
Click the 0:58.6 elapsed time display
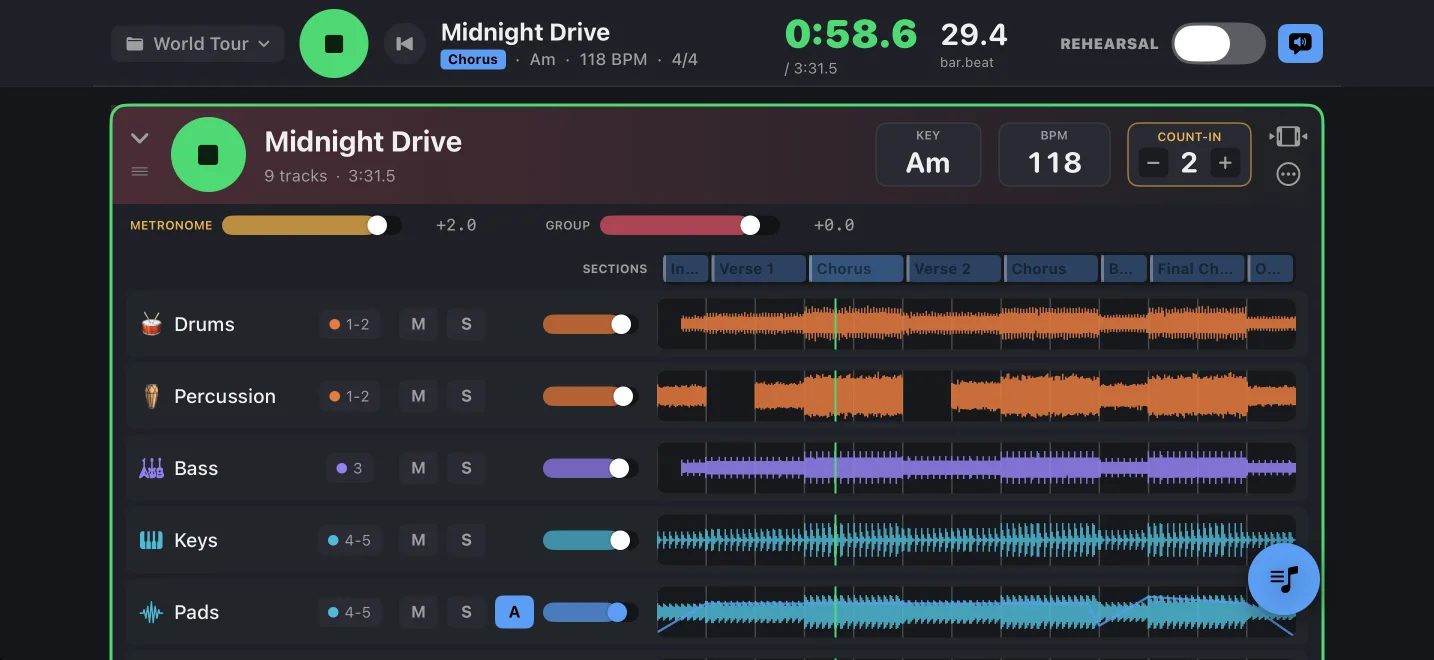click(x=851, y=35)
